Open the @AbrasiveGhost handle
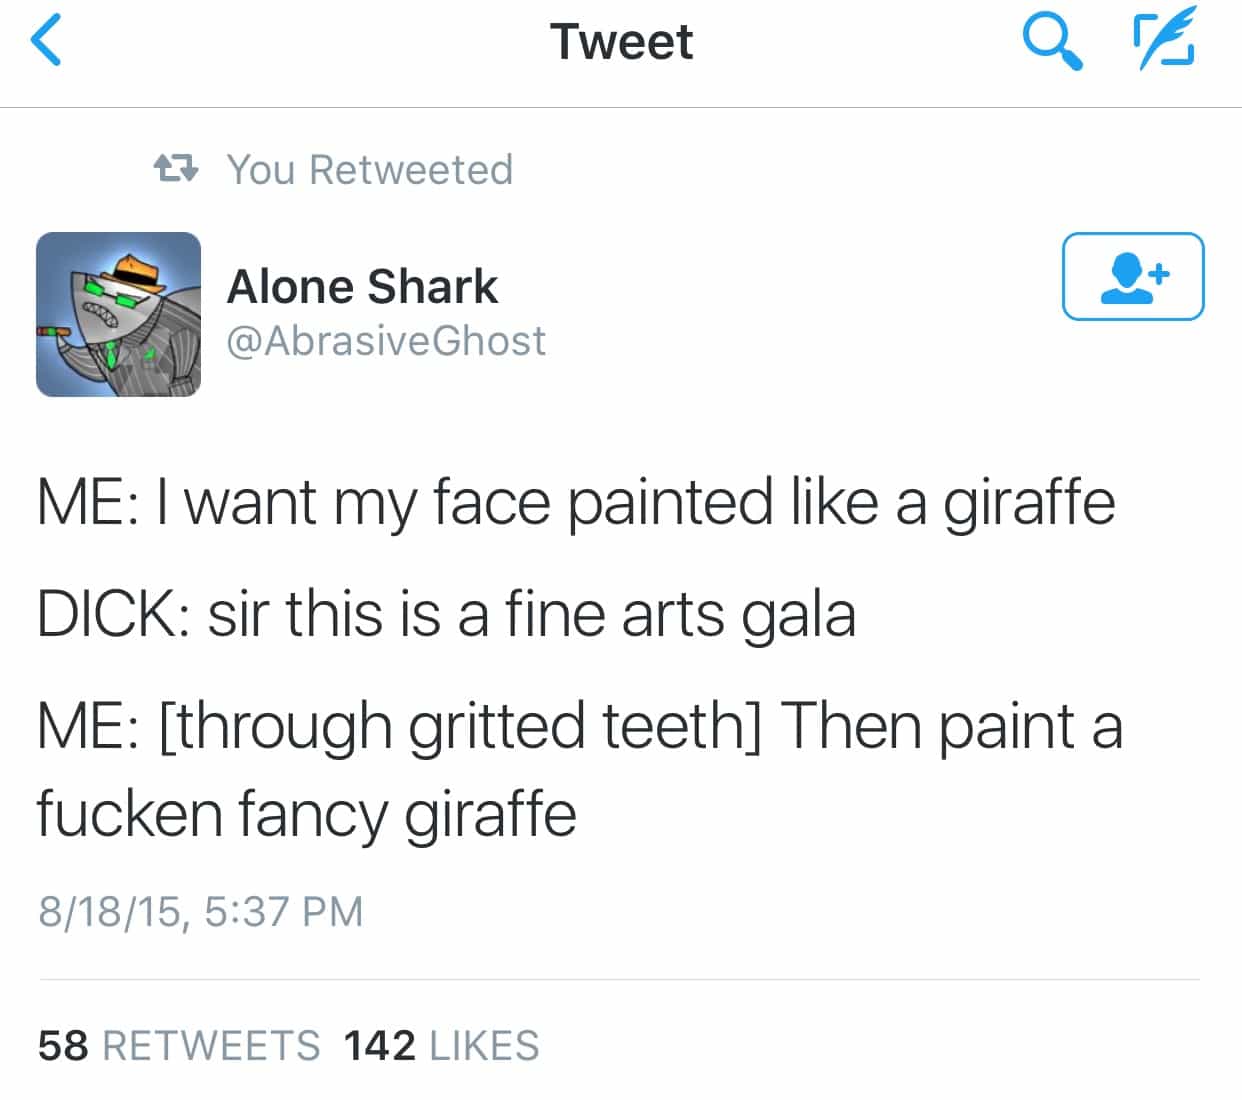 [386, 341]
